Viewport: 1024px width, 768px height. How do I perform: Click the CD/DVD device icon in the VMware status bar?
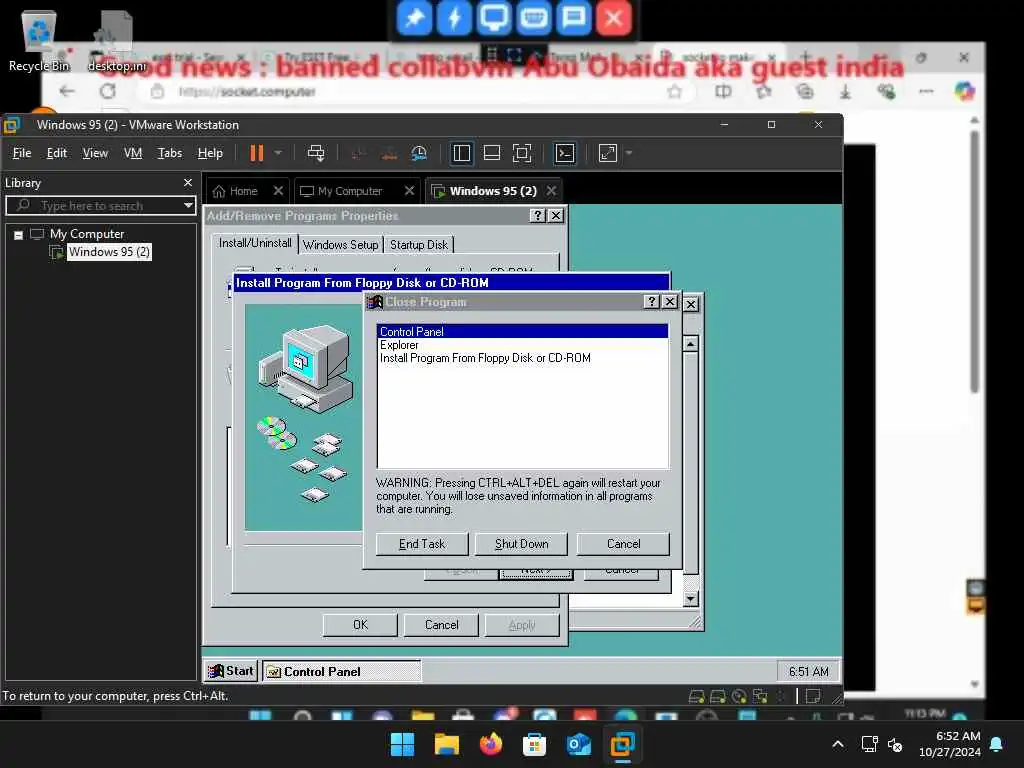[x=739, y=697]
